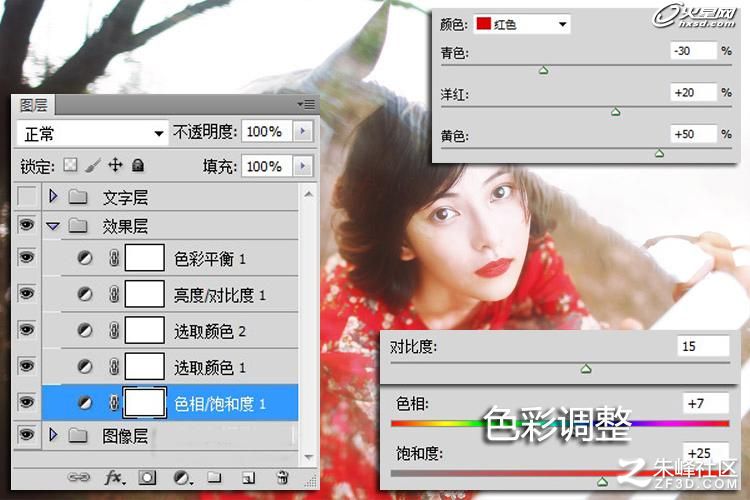Click adjustment icon of 亮度/对比度 1 layer
This screenshot has height=500, width=750.
tap(85, 293)
